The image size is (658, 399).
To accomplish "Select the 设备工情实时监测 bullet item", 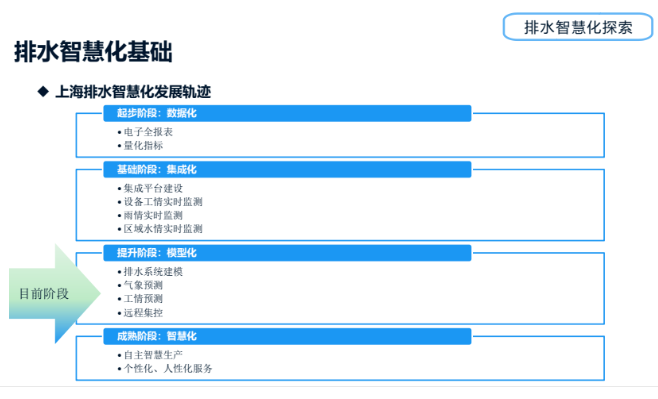I will click(x=160, y=202).
